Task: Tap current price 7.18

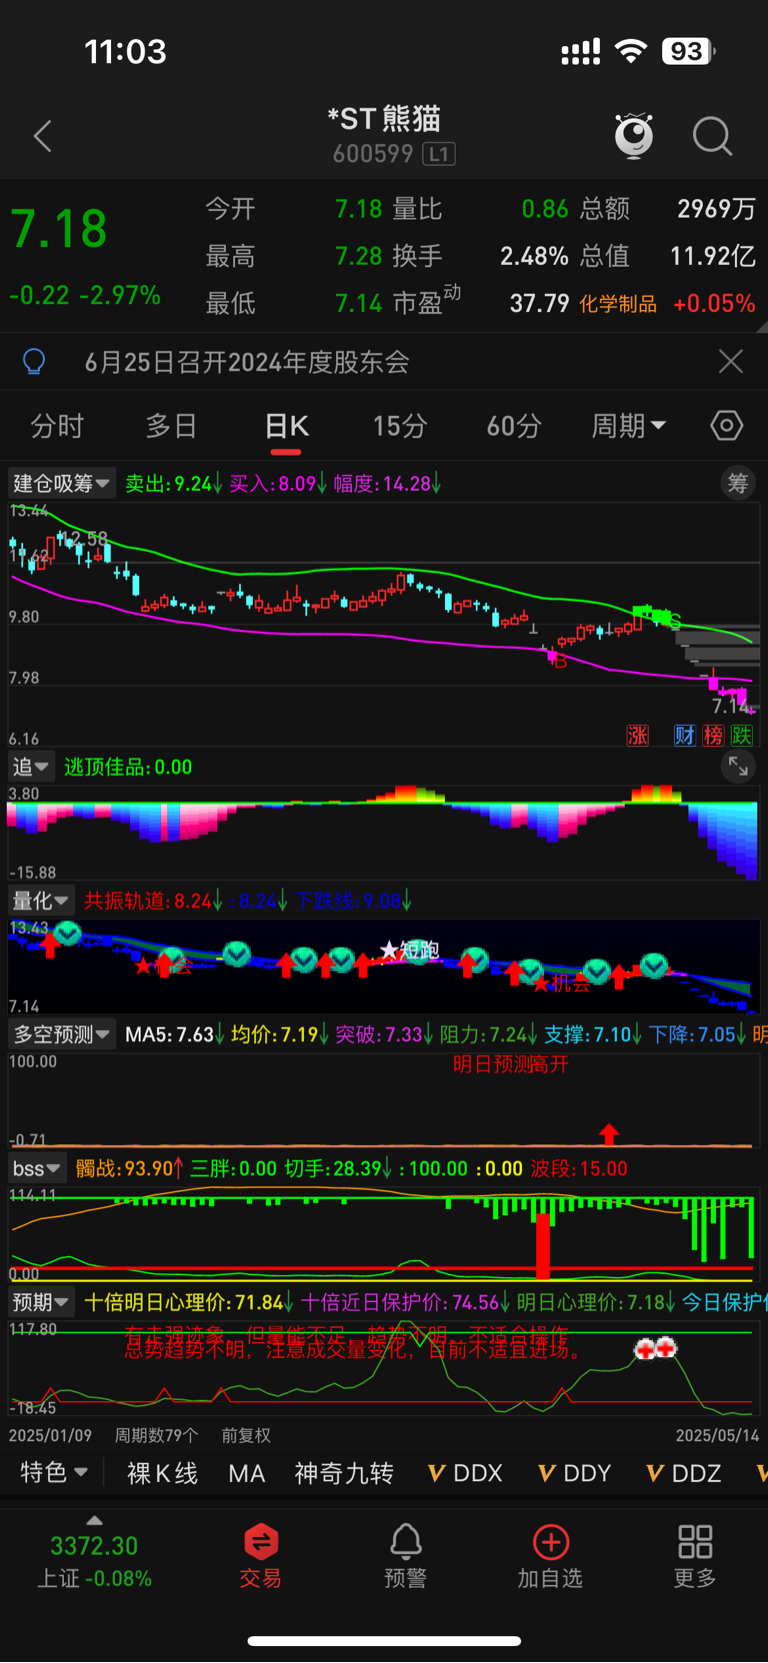Action: click(59, 228)
